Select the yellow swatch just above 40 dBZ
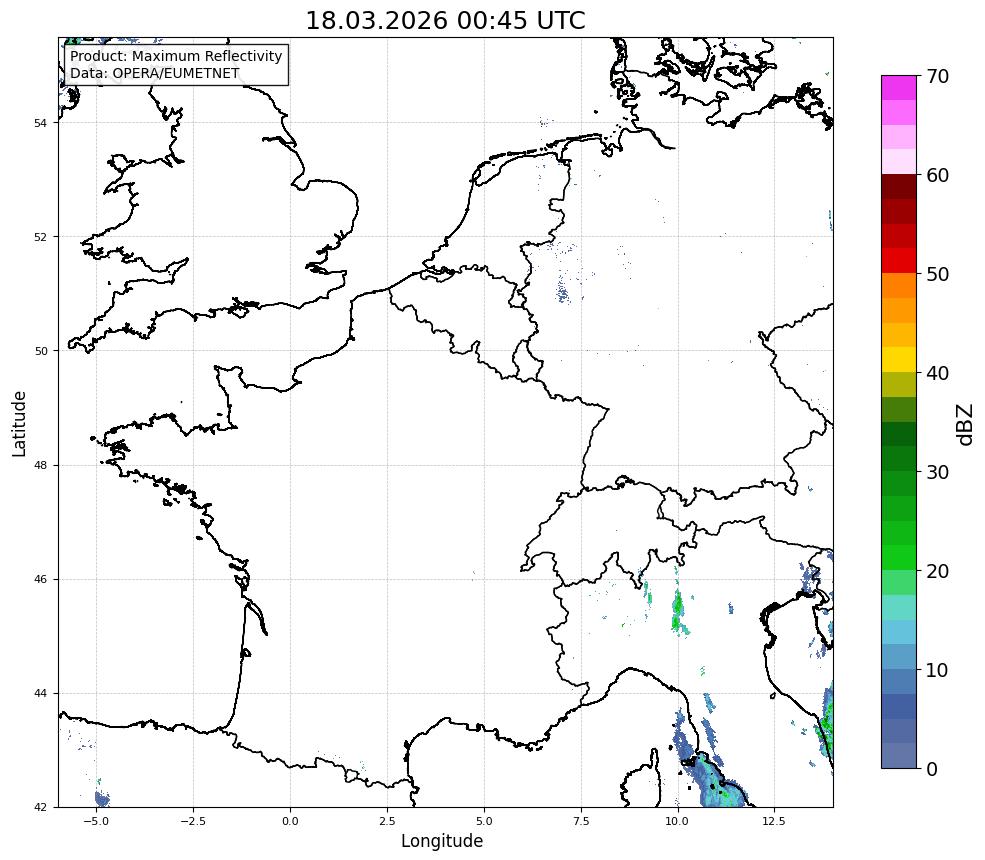Viewport: 985px width, 860px height. pos(899,360)
